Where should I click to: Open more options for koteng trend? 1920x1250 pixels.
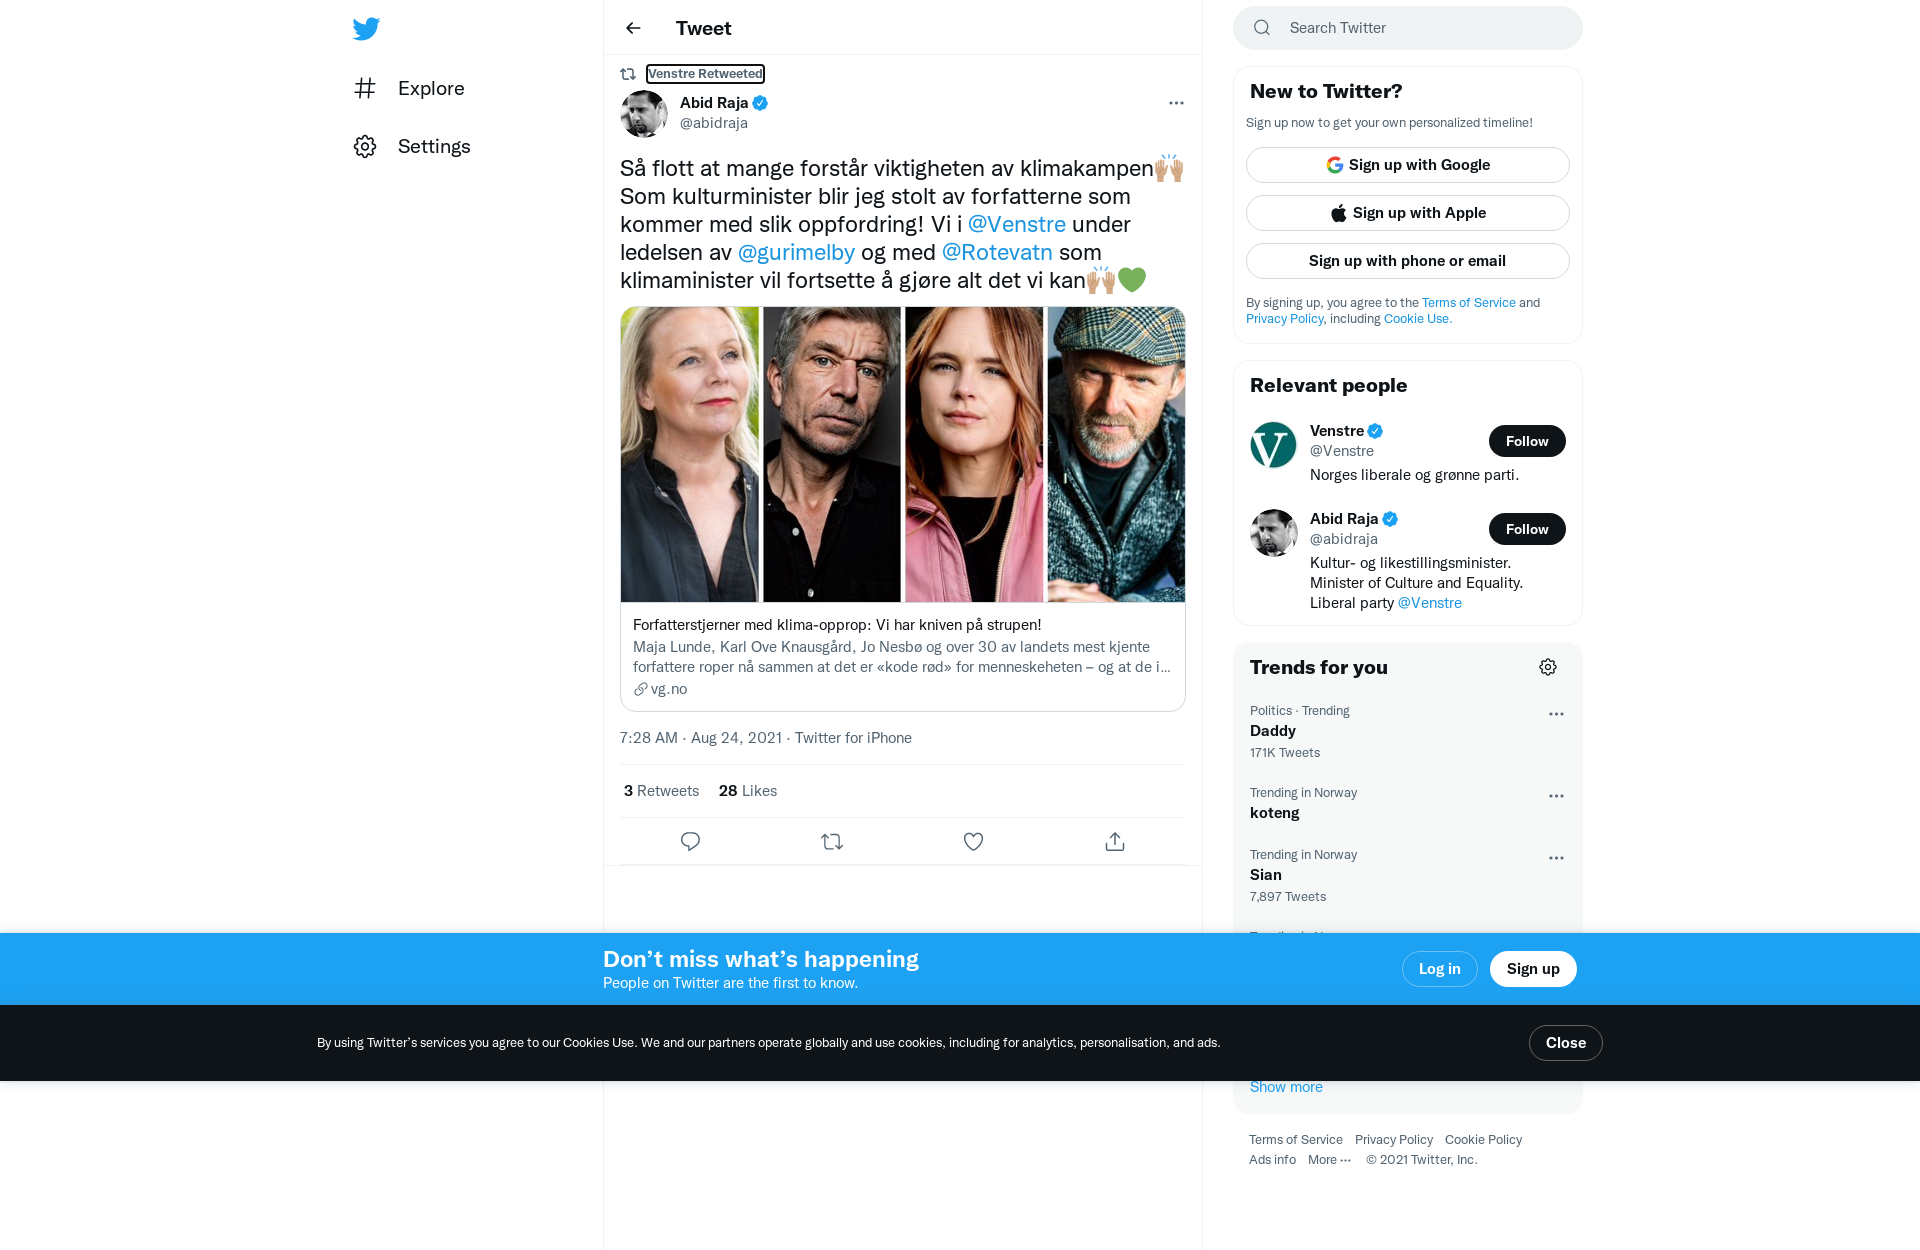[x=1556, y=796]
